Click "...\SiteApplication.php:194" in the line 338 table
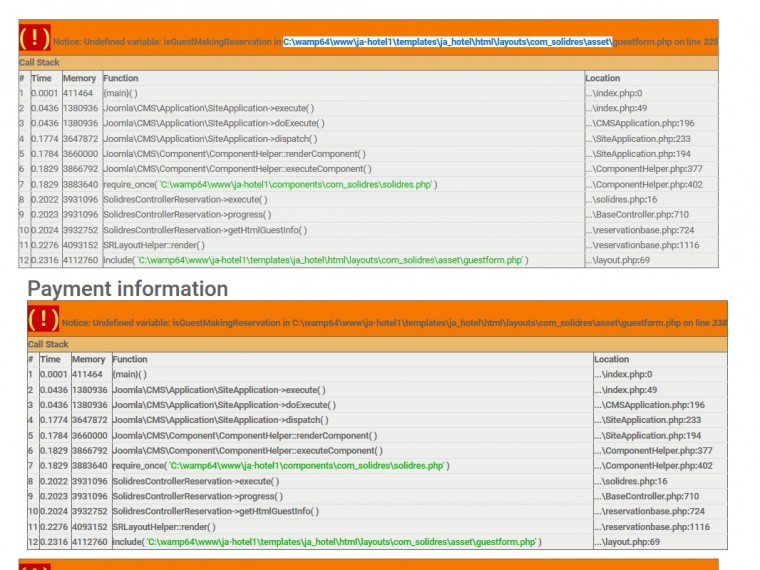 coord(648,435)
